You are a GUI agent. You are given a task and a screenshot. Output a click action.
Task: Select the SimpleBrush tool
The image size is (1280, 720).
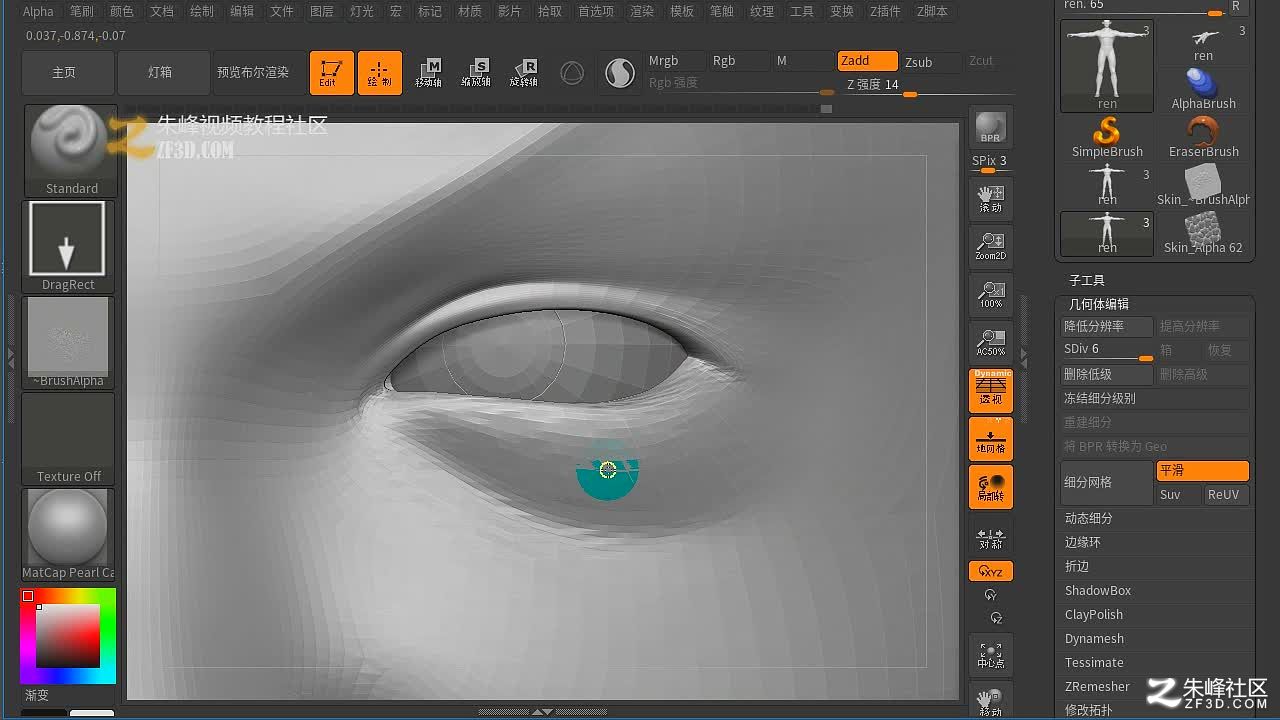(x=1107, y=137)
